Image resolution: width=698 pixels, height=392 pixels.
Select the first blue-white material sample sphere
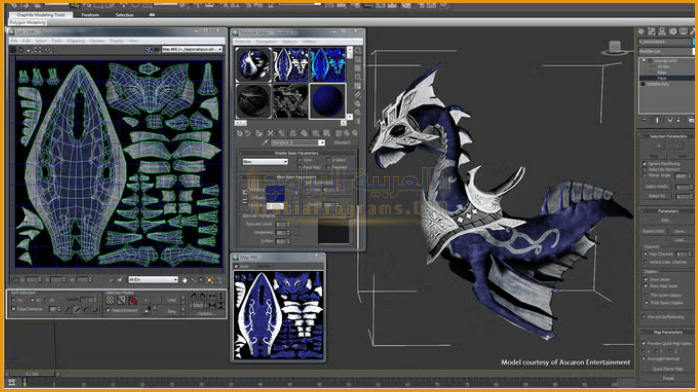click(x=253, y=65)
